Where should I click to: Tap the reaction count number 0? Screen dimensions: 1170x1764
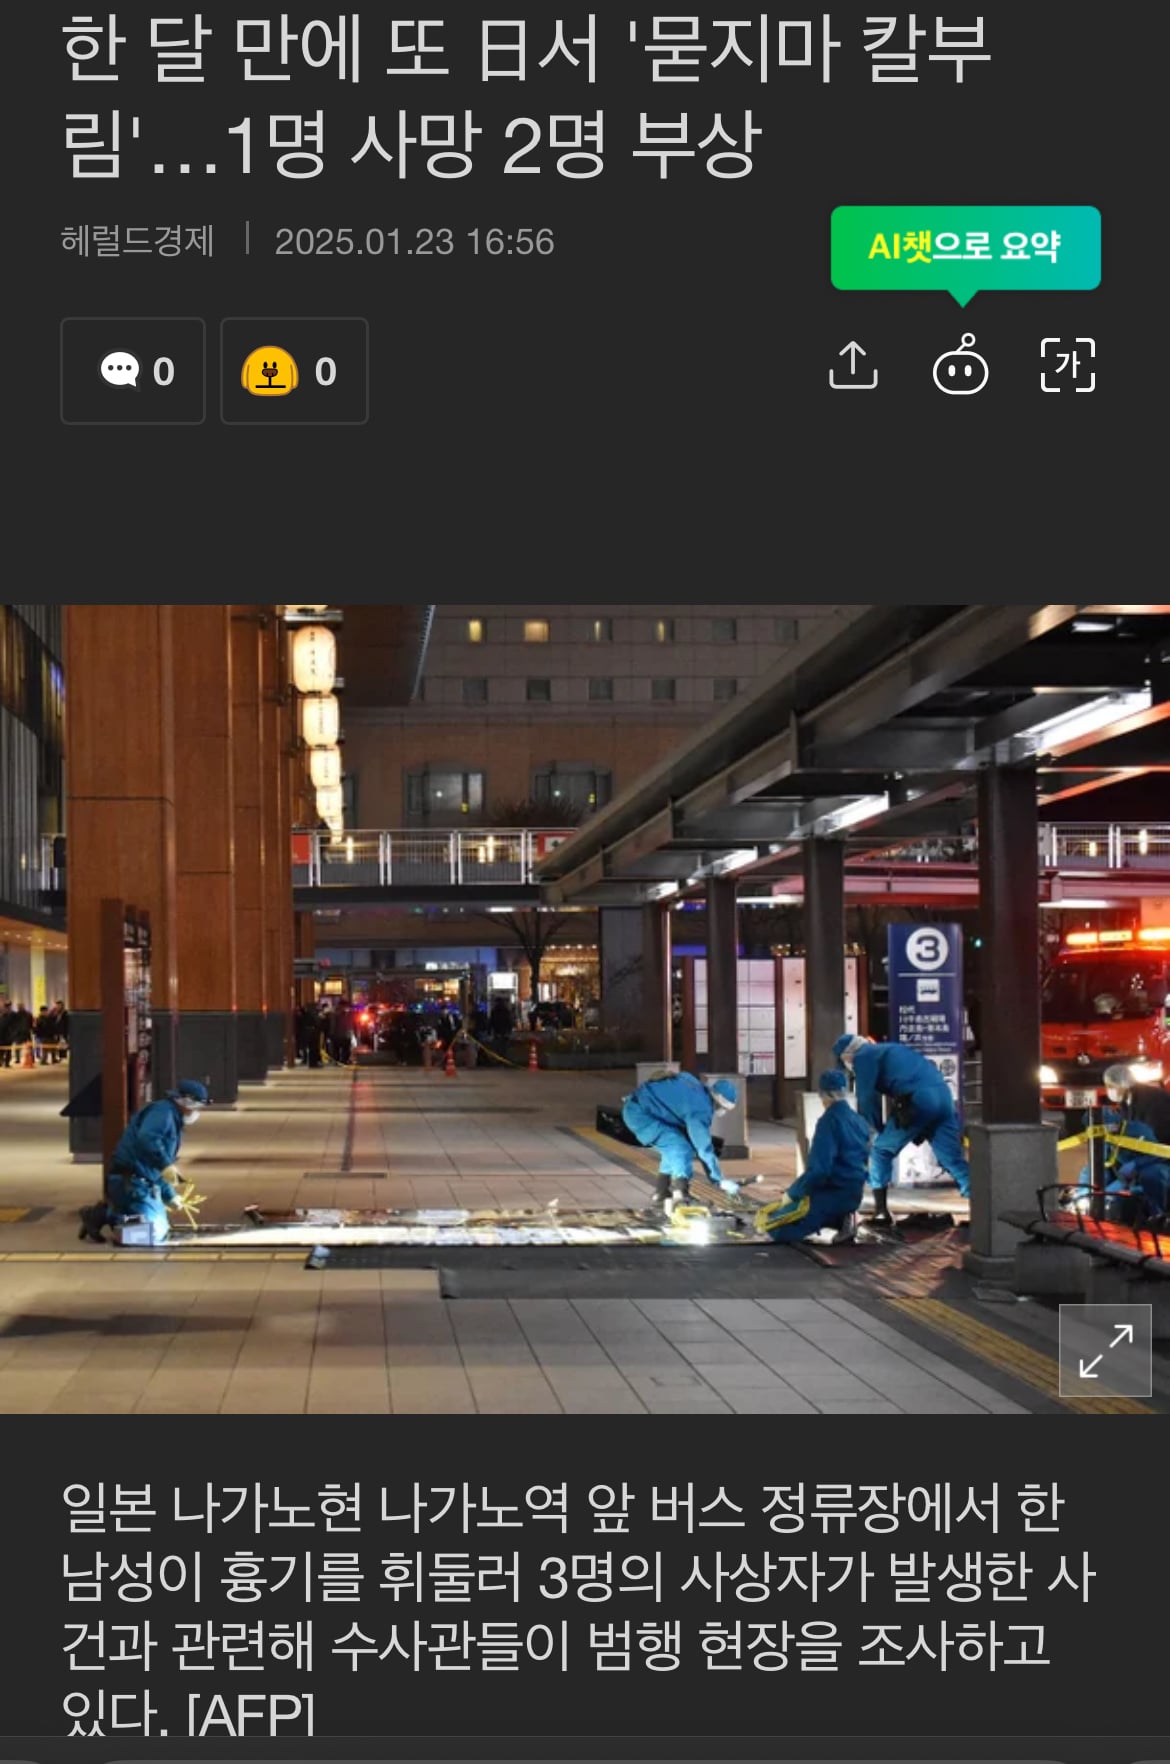coord(326,372)
